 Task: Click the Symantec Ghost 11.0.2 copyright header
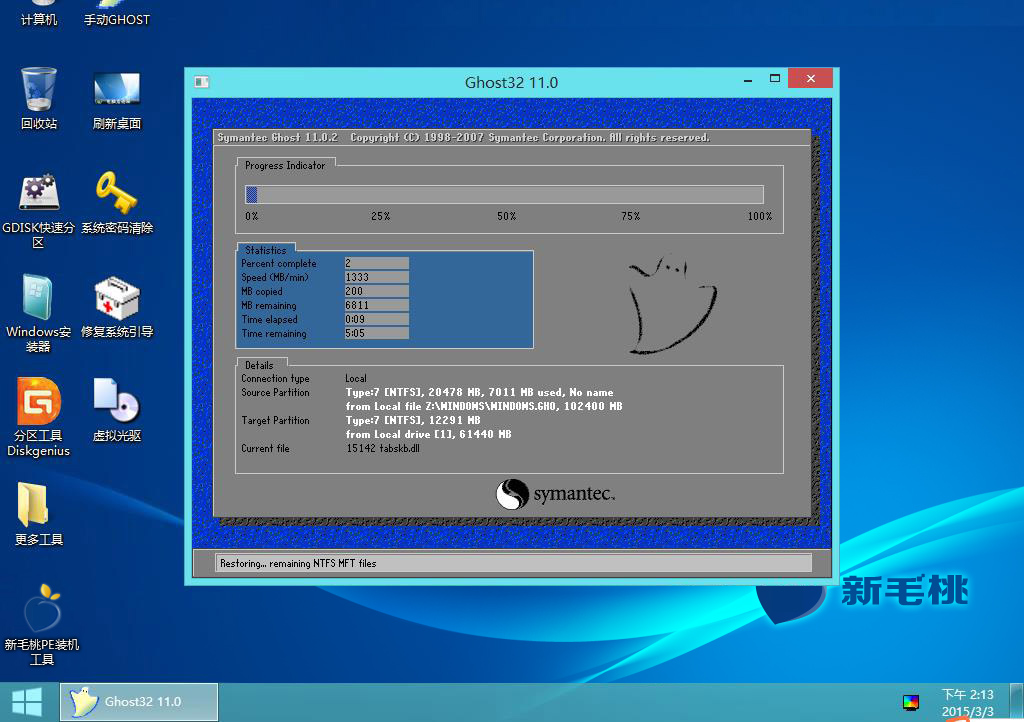tap(464, 138)
